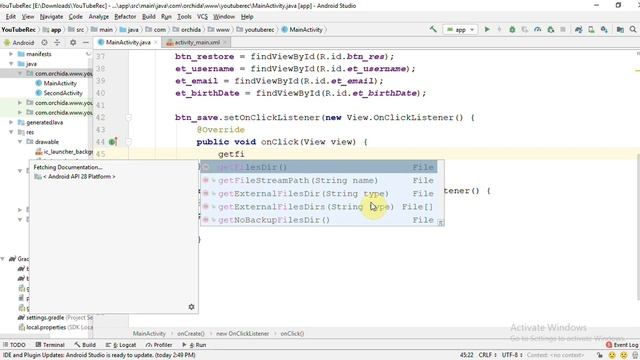This screenshot has height=360, width=640.
Task: Open the app run configuration dropdown
Action: (x=460, y=29)
